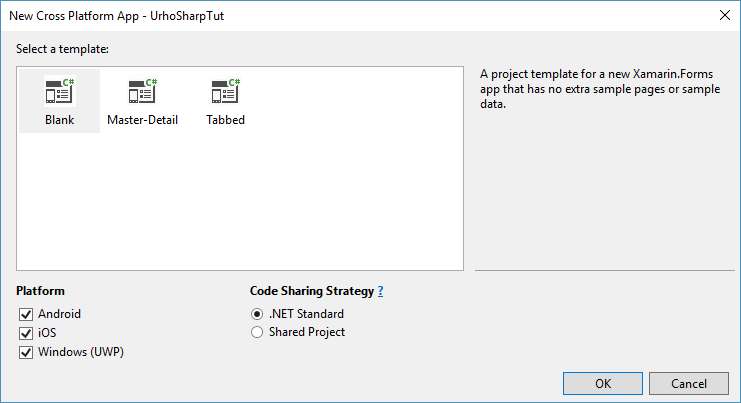
Task: Select the Blank template icon
Action: pos(60,91)
